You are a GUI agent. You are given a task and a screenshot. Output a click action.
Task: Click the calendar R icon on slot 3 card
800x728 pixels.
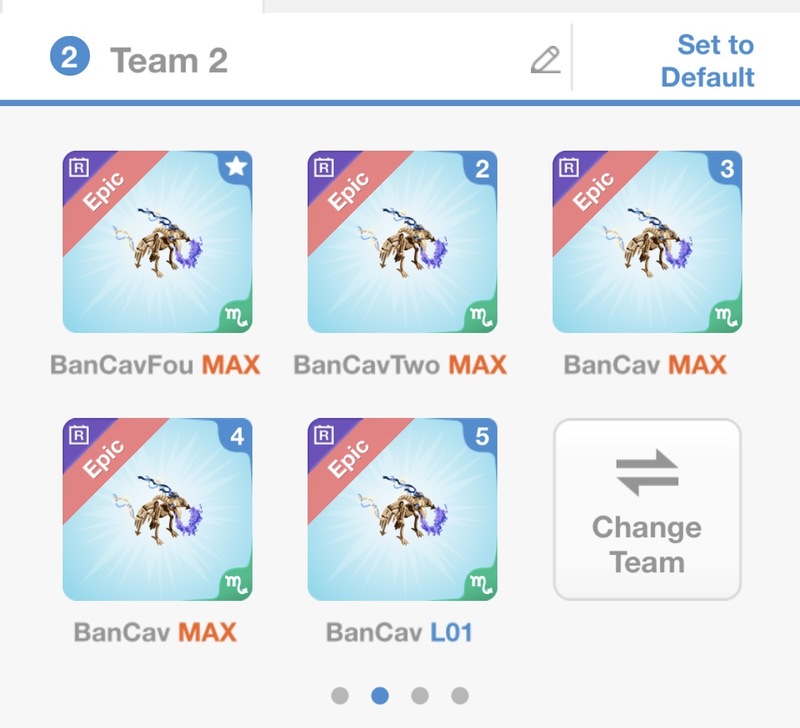569,167
